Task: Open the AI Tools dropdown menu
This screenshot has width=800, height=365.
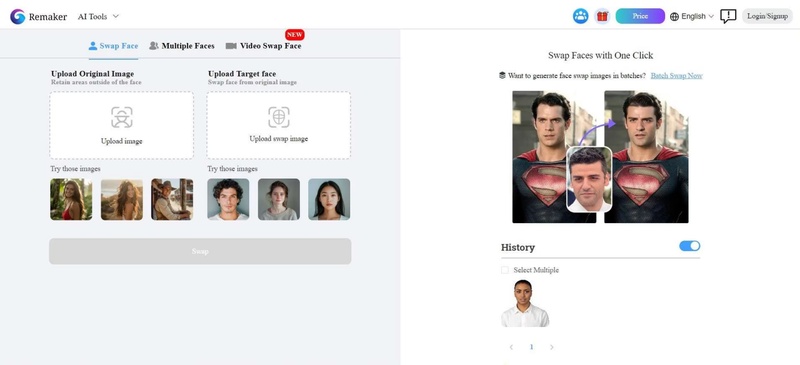Action: pyautogui.click(x=98, y=16)
